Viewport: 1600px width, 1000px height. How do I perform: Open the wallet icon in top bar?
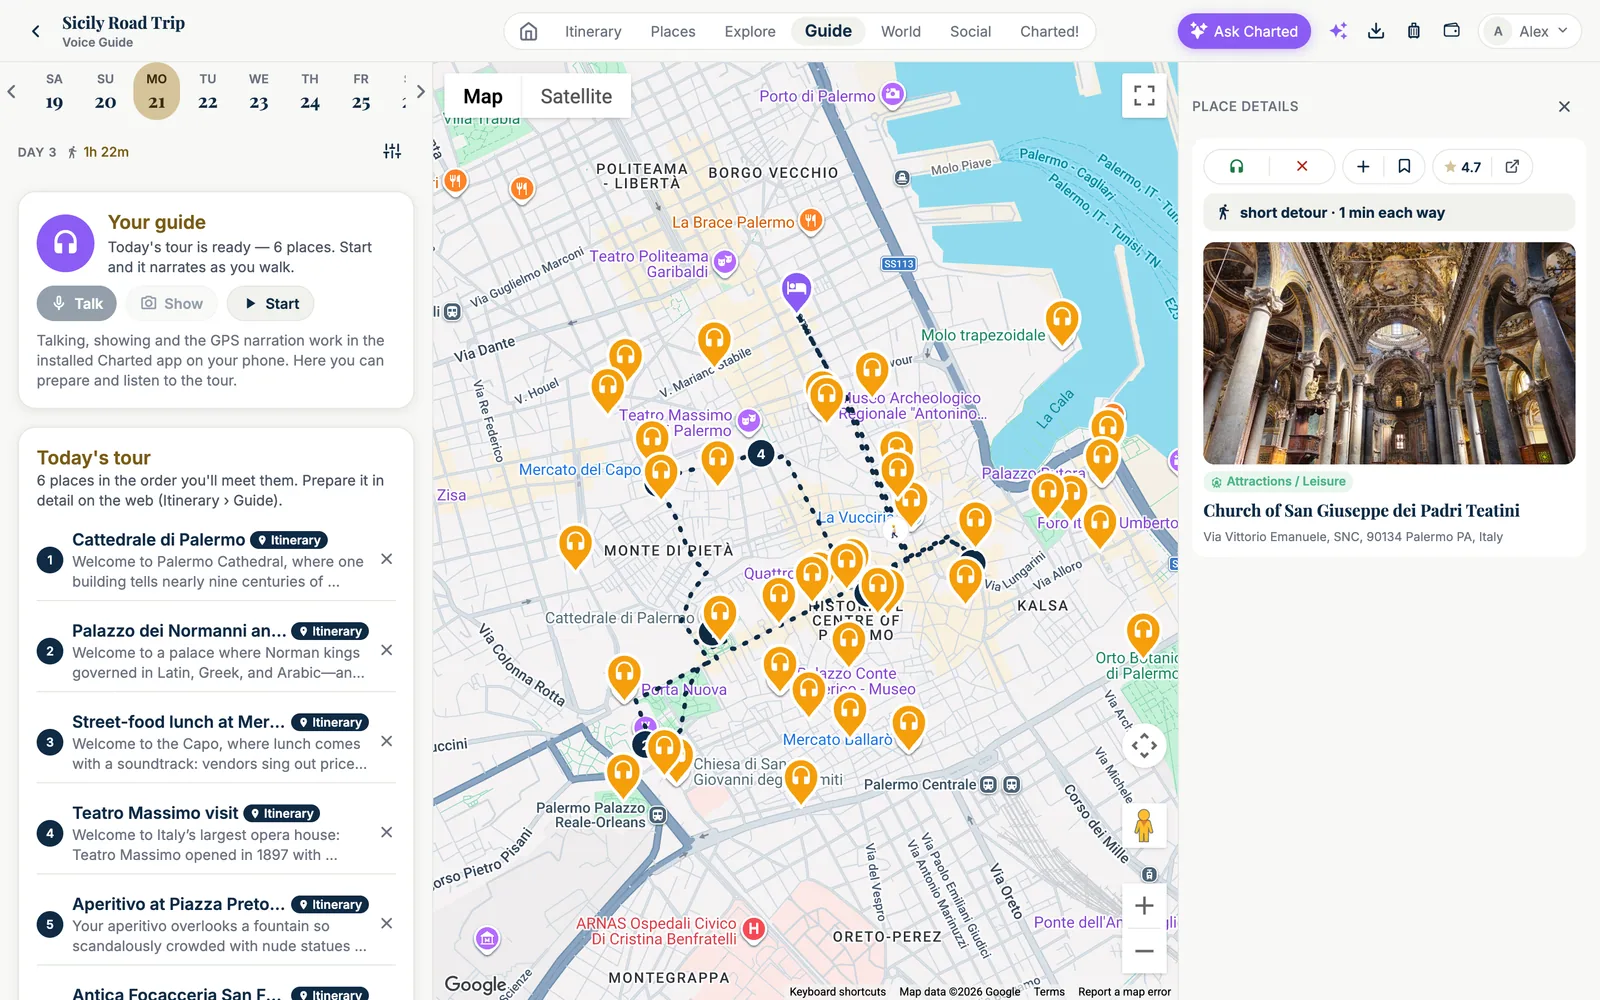1451,31
